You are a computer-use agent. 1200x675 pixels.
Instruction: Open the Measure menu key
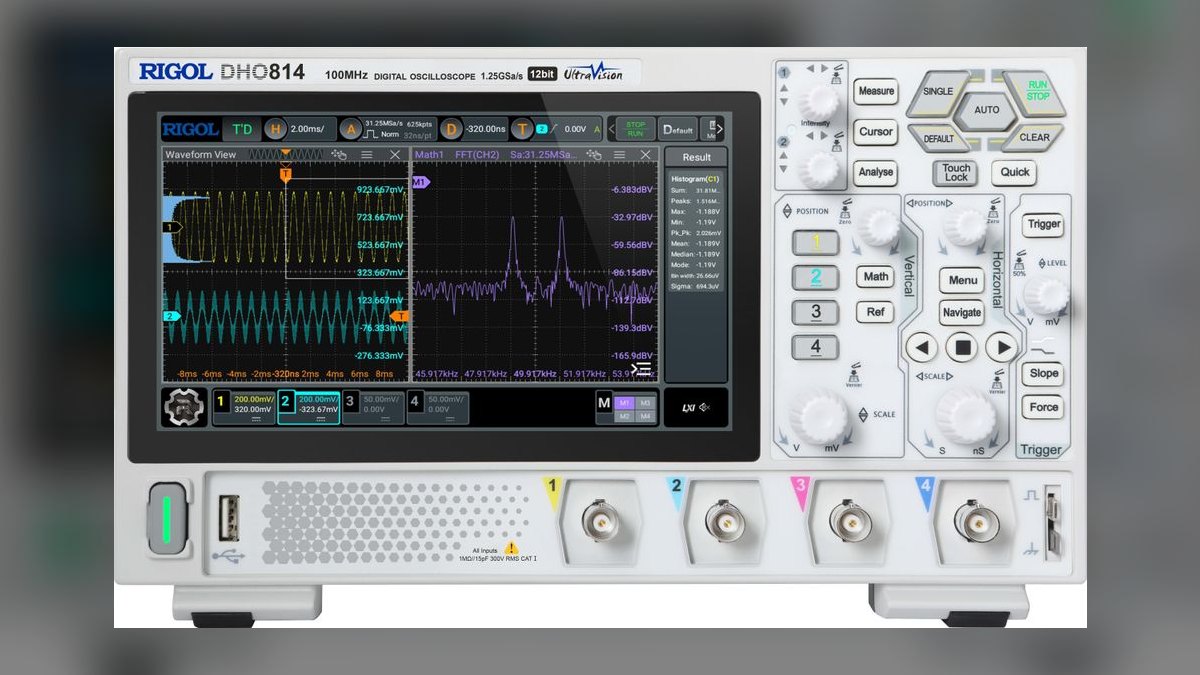coord(875,91)
